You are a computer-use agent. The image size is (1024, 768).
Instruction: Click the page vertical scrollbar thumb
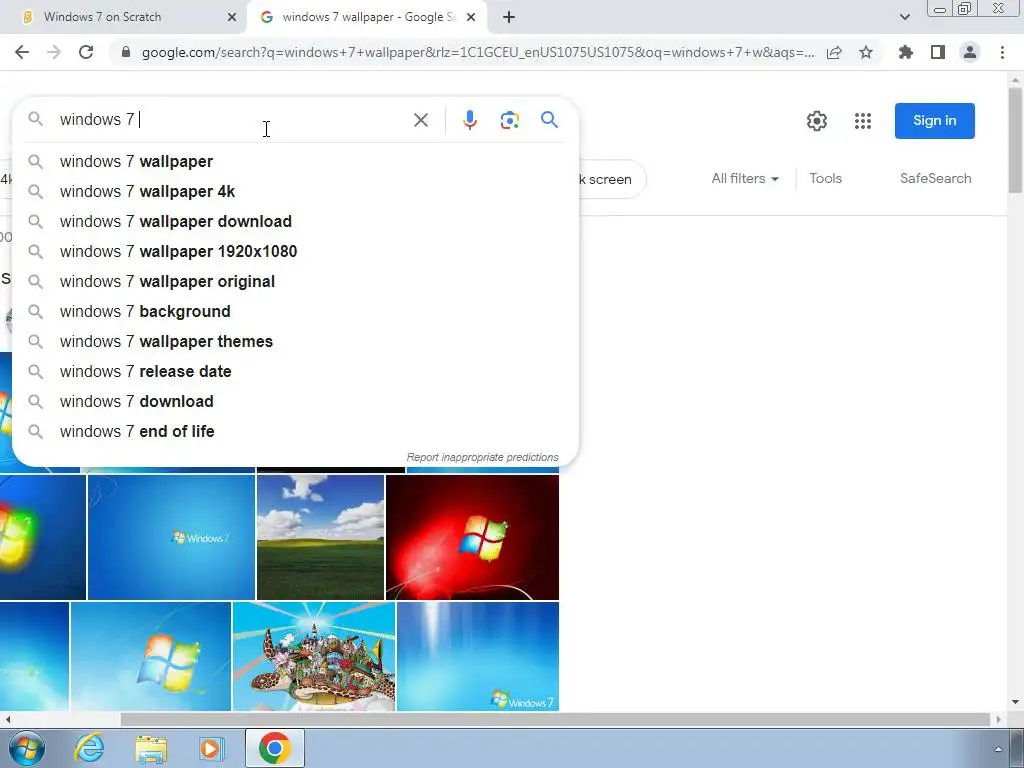tap(1015, 140)
